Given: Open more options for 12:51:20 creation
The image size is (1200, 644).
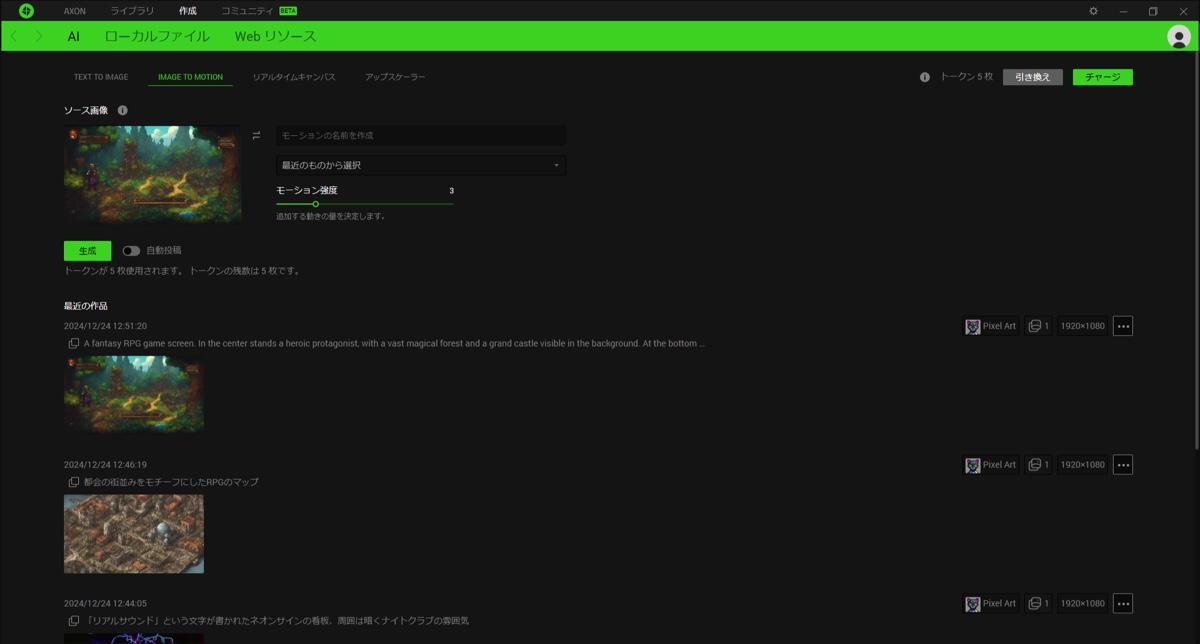Looking at the screenshot, I should [x=1122, y=326].
